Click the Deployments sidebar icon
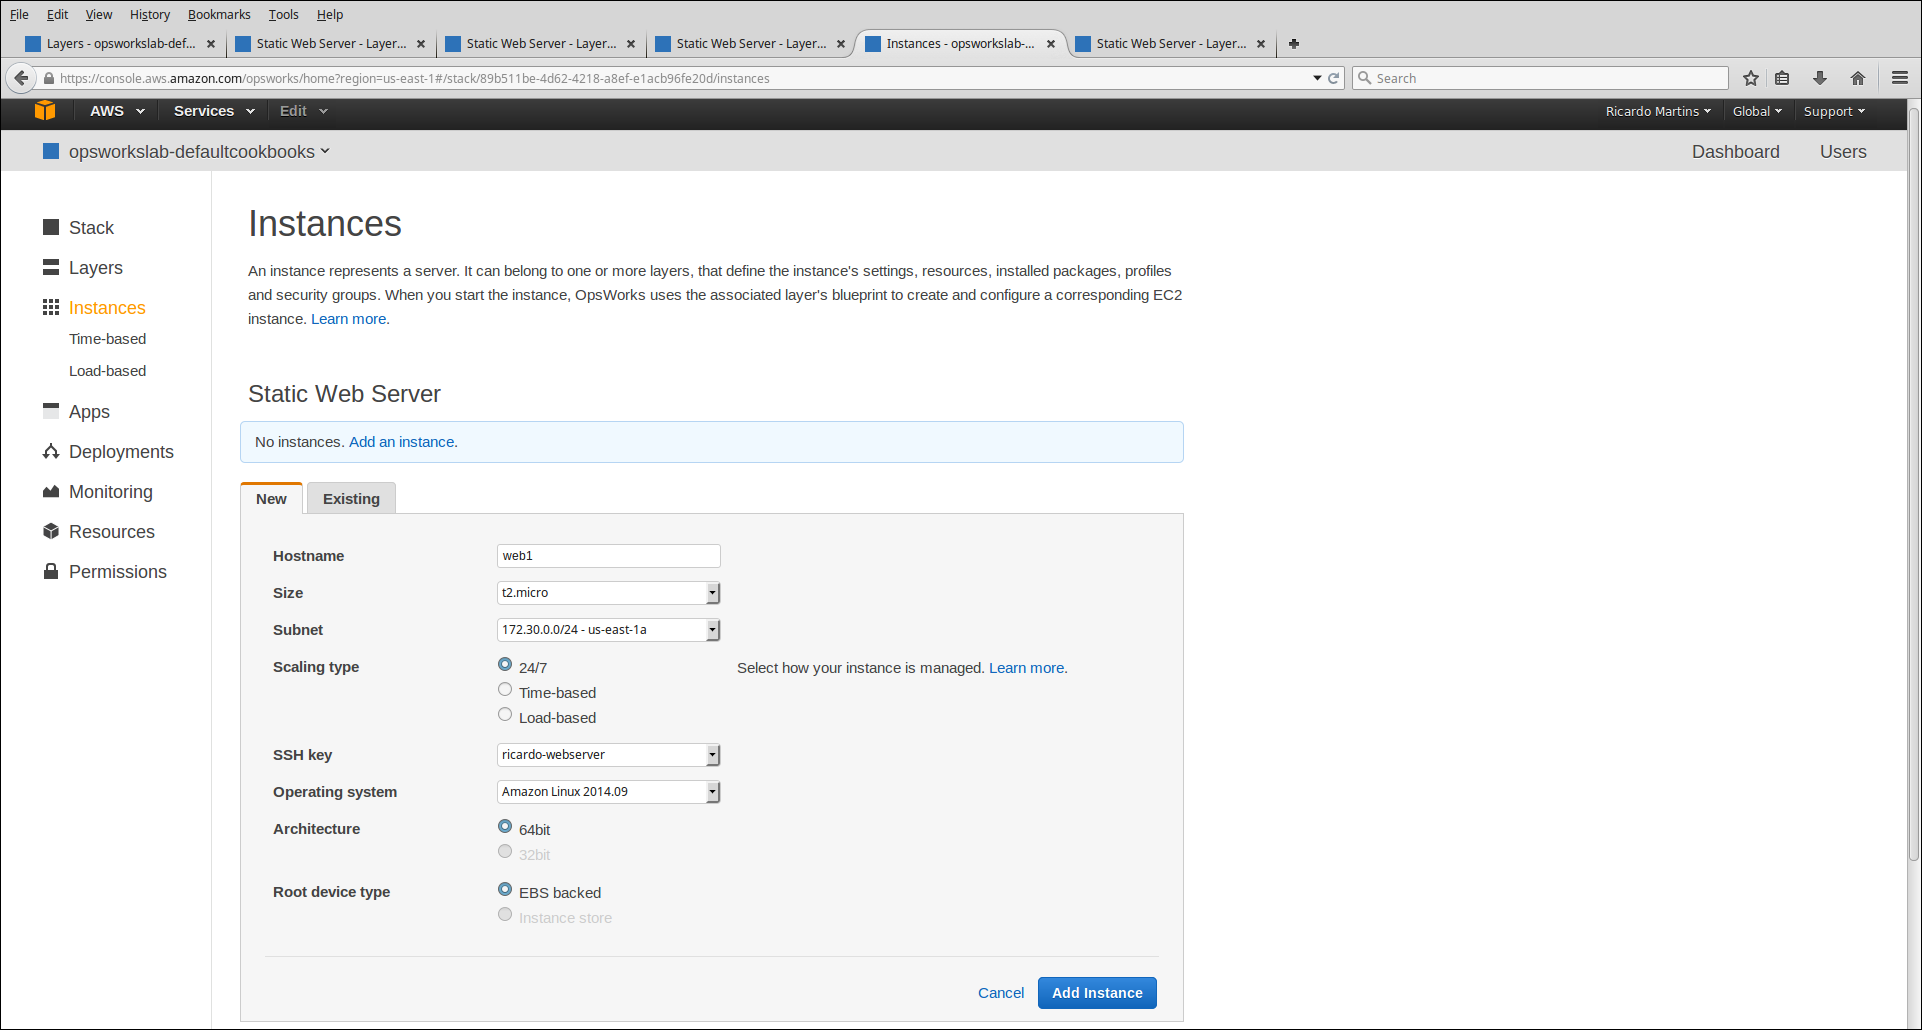Screen dimensions: 1922x1030 51,452
